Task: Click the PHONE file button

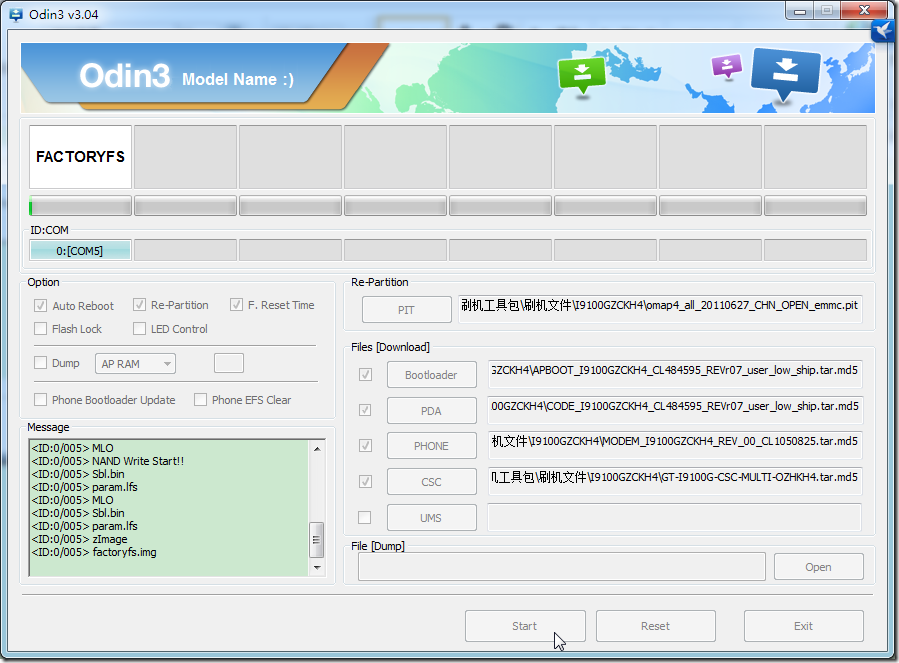Action: click(432, 446)
